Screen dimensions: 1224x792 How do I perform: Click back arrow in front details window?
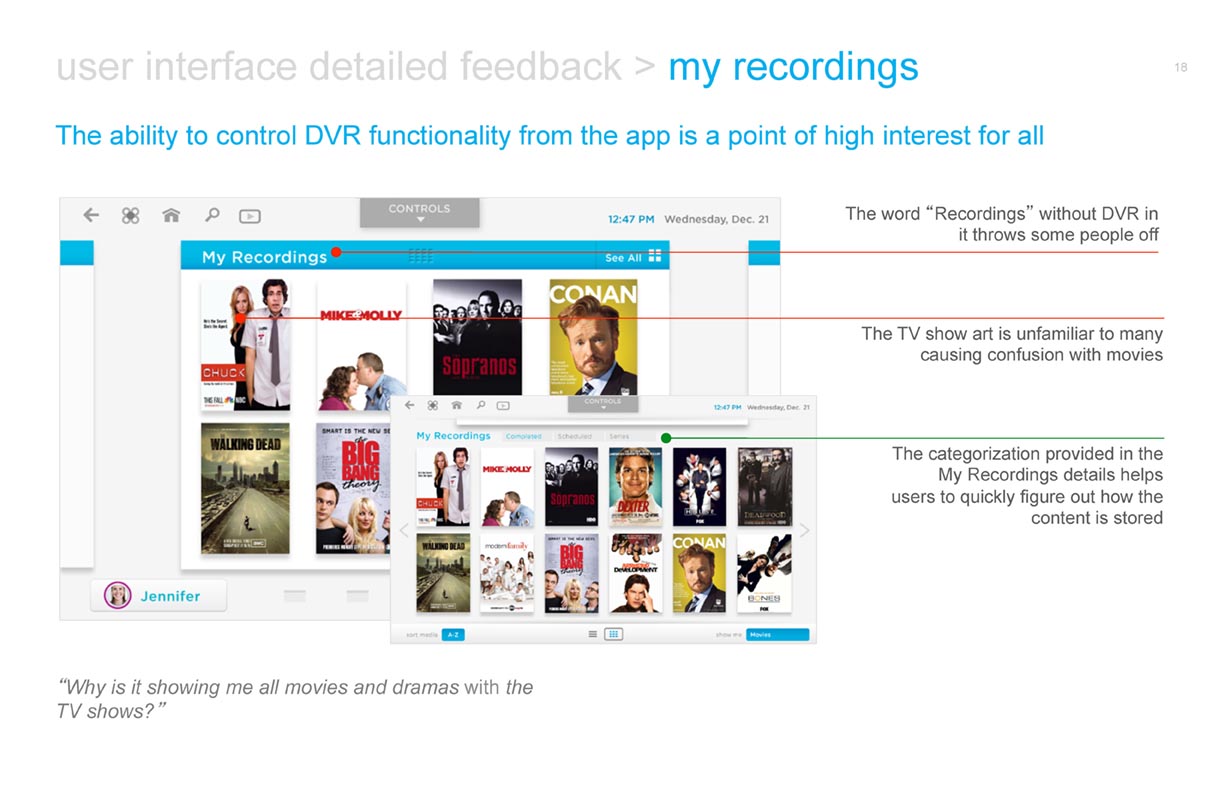[409, 406]
